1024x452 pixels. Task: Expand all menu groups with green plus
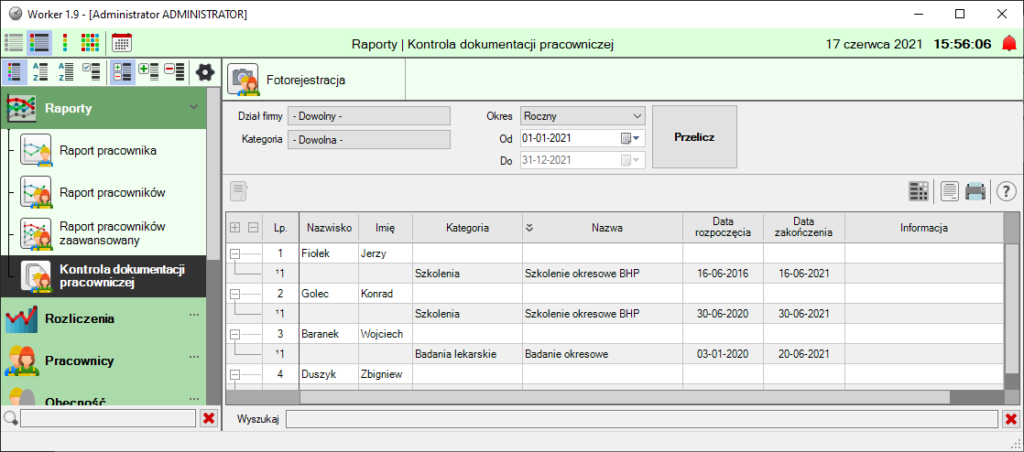148,71
